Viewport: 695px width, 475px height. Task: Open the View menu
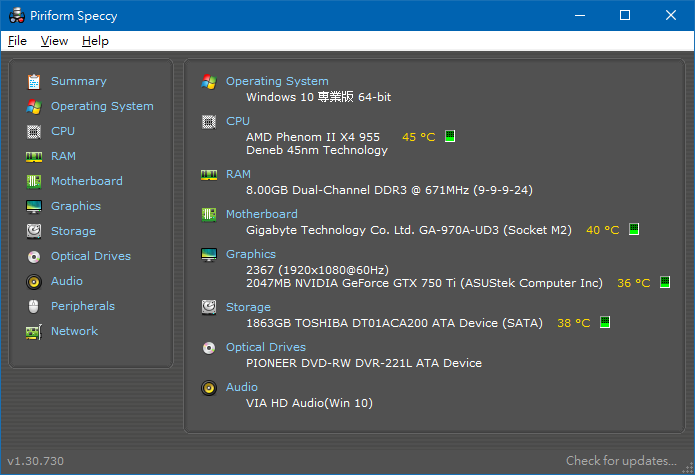[54, 41]
